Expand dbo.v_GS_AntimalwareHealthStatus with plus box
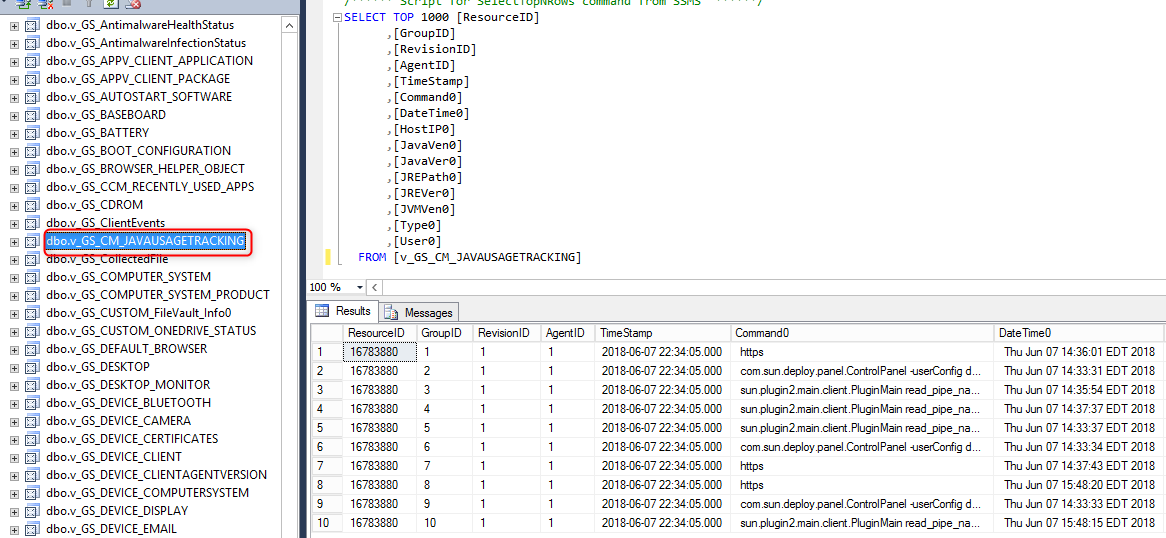1166x538 pixels. coord(14,25)
